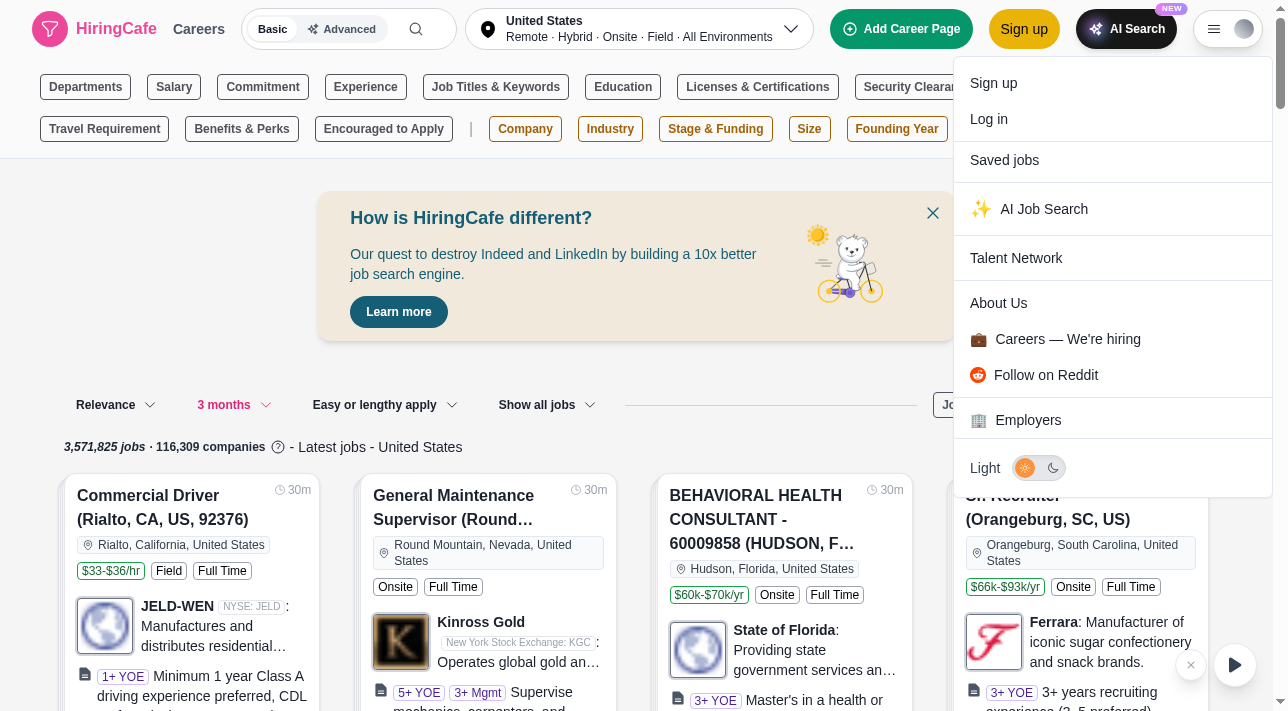Viewport: 1288px width, 711px height.
Task: Open the Travel Requirement filter
Action: pyautogui.click(x=105, y=129)
